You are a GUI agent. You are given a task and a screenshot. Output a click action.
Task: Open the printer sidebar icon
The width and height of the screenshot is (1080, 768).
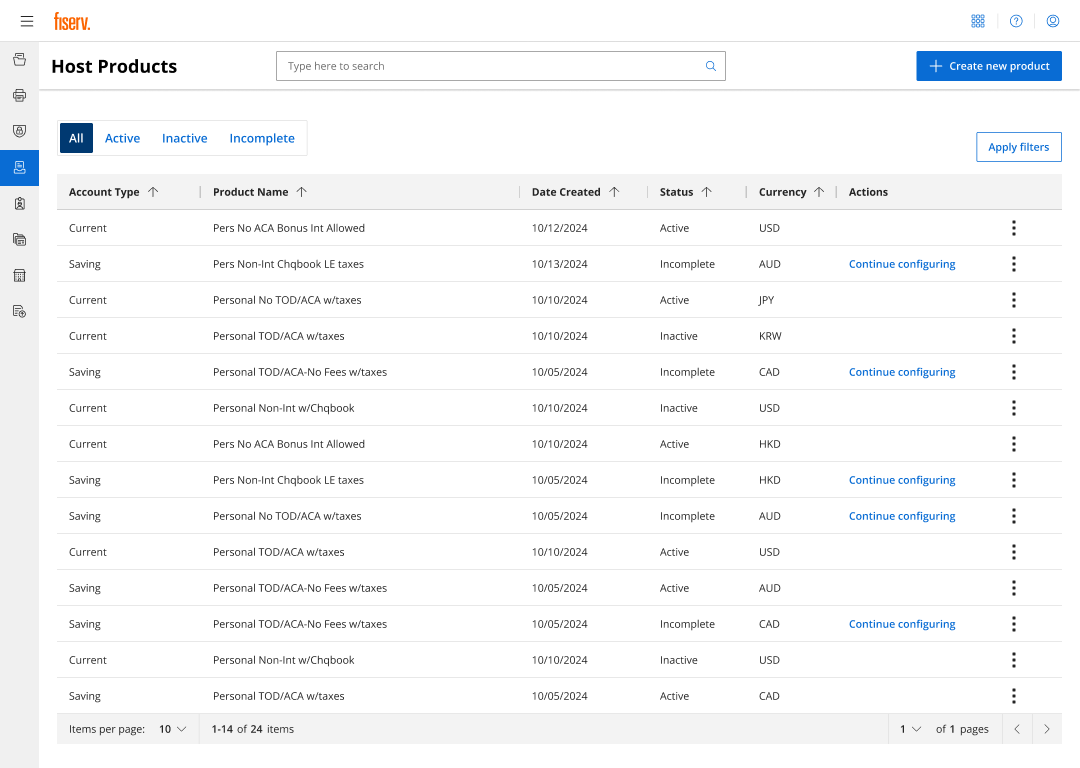(19, 95)
